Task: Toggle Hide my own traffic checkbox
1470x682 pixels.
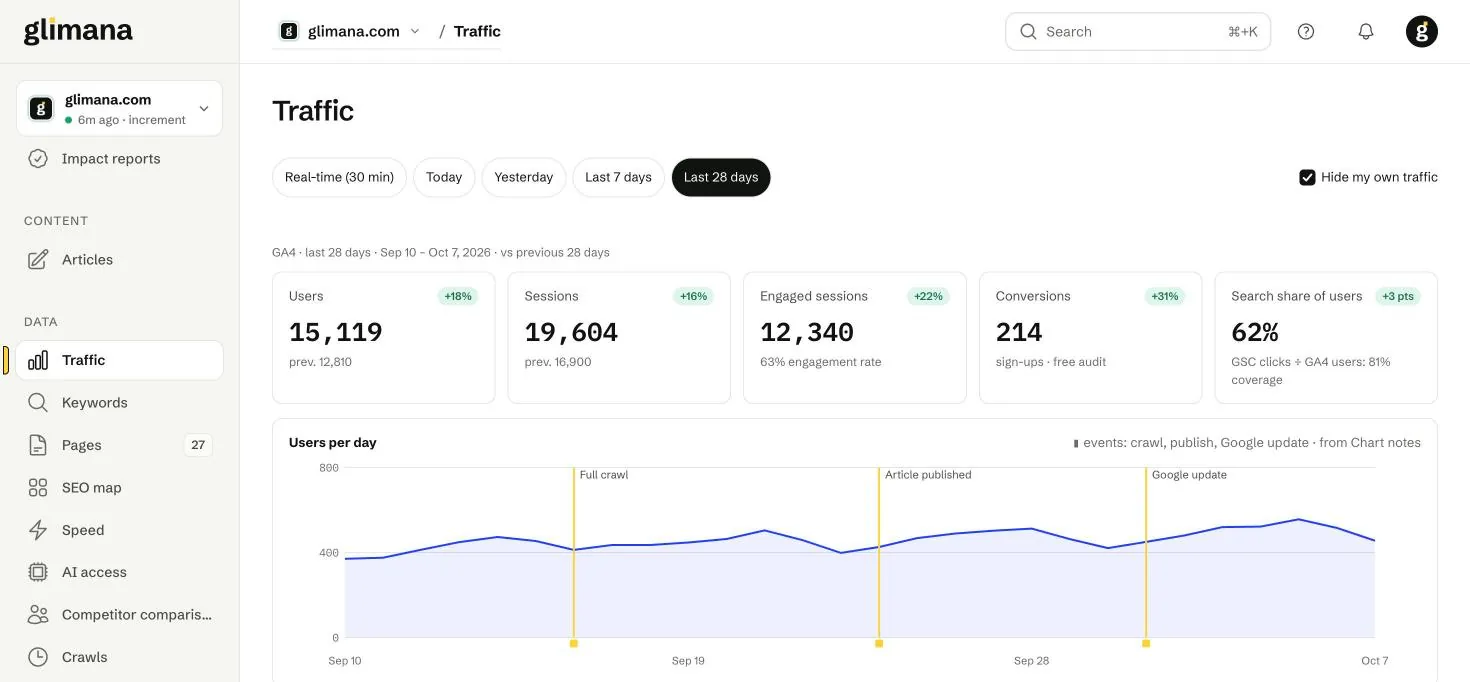Action: tap(1307, 177)
